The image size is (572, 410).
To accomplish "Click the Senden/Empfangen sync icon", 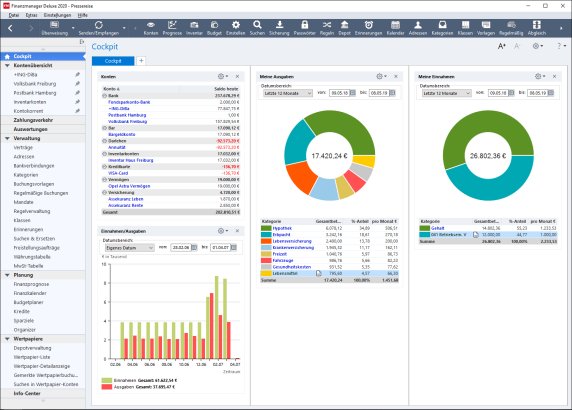I will tap(98, 25).
